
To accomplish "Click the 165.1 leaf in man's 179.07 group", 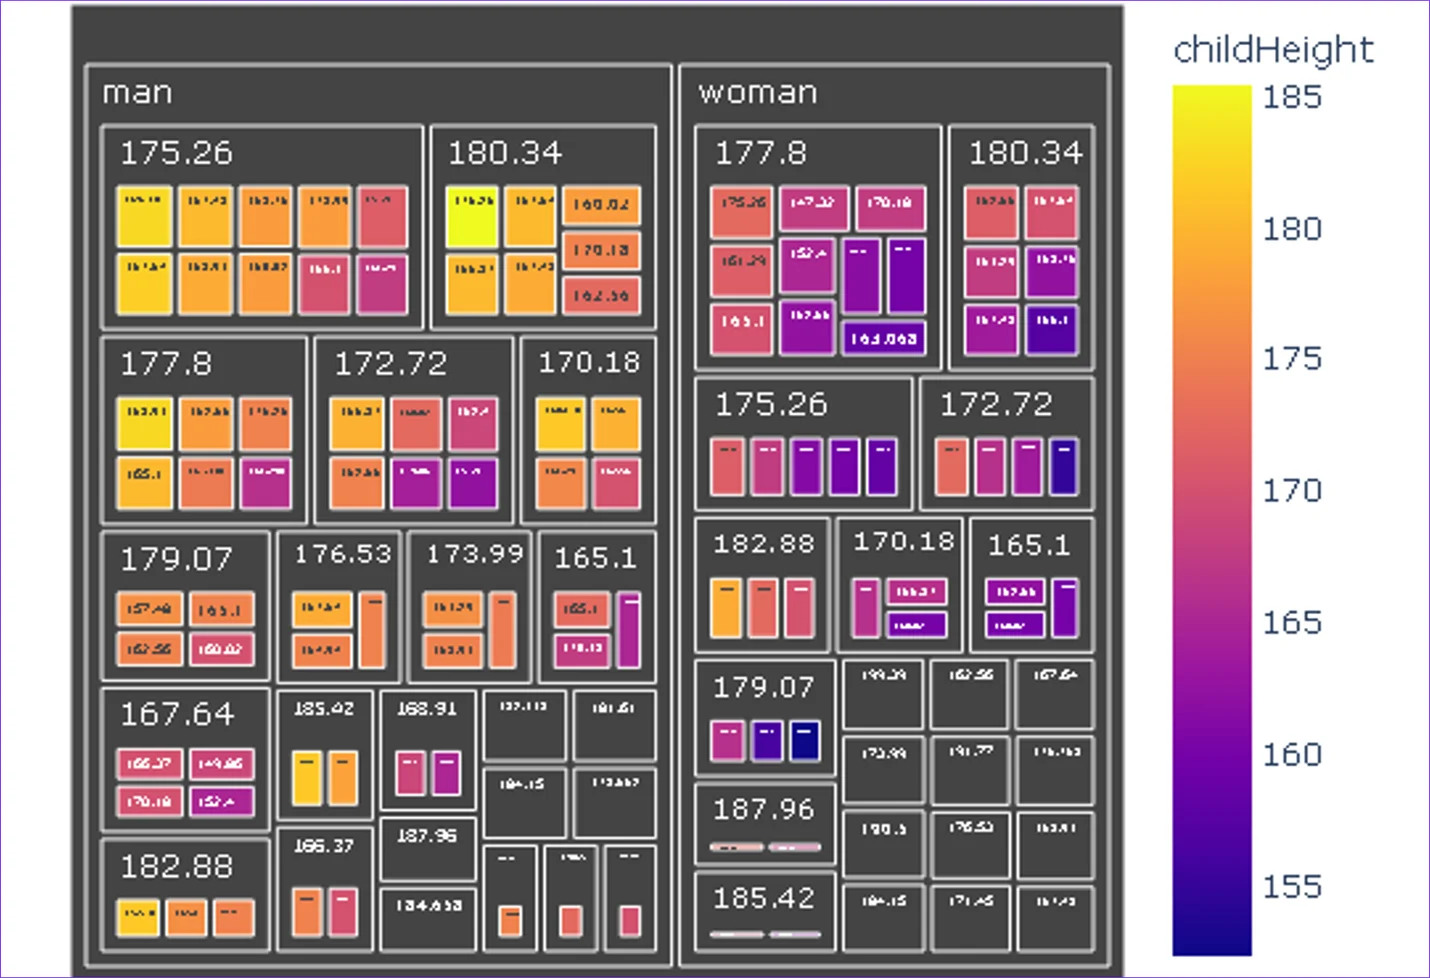I will (222, 609).
